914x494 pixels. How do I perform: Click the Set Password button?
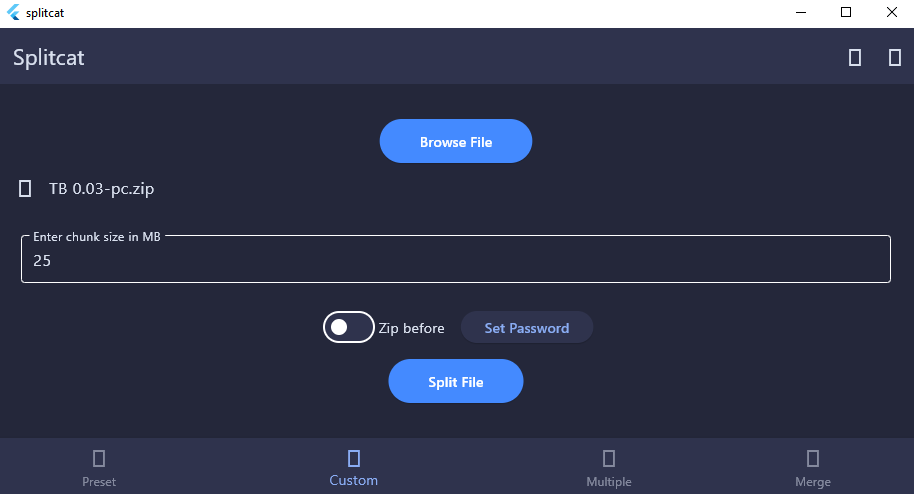click(527, 328)
